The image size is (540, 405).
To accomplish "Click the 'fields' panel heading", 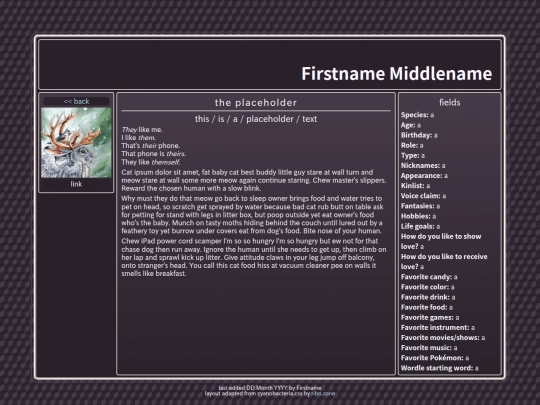I will coord(449,102).
